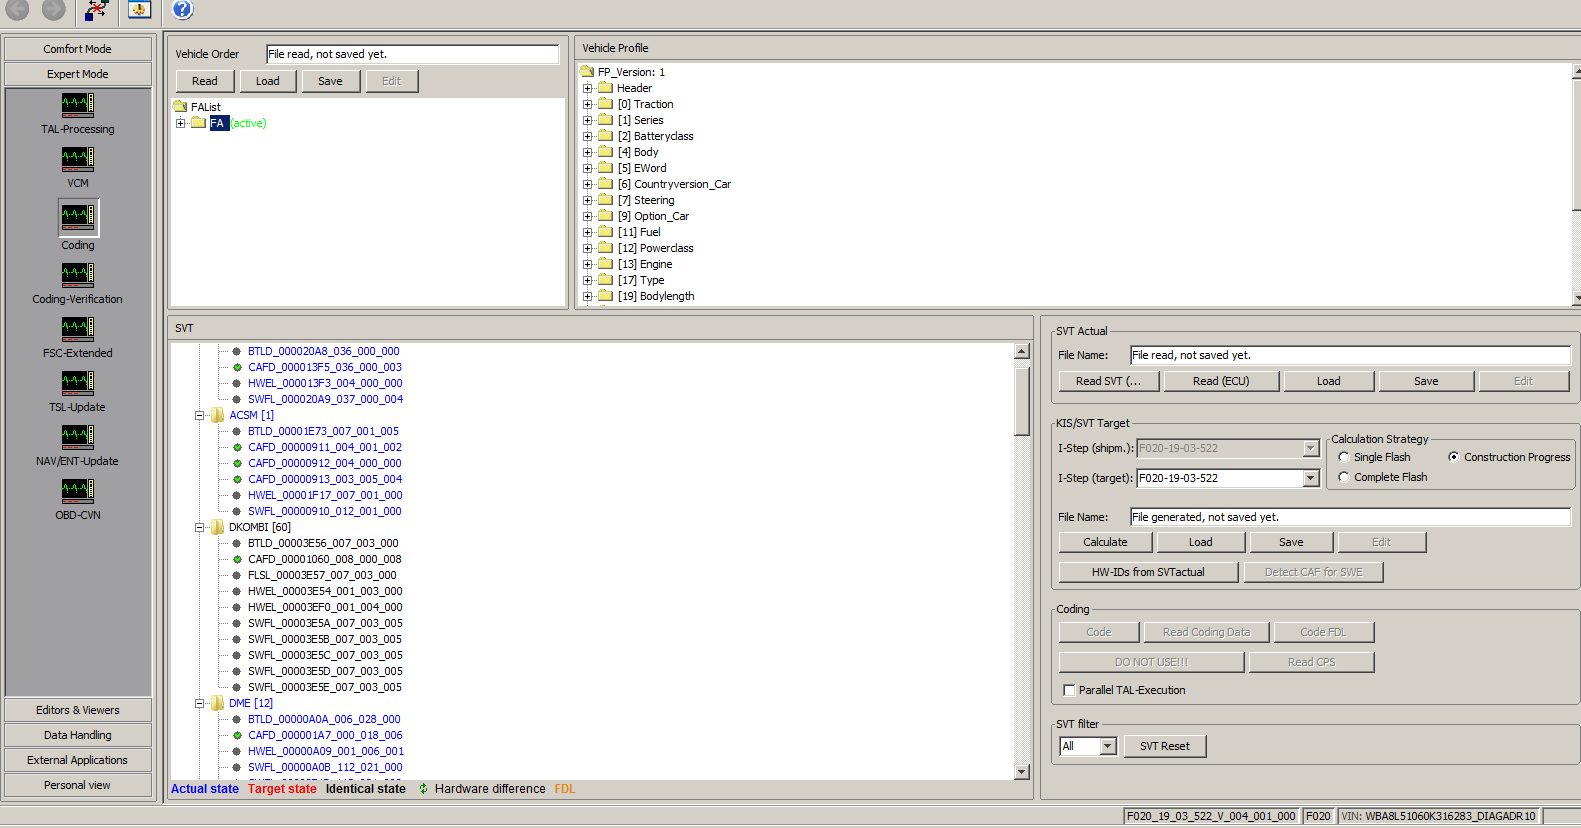1581x828 pixels.
Task: Click HW-IDs from SVTactual button
Action: coord(1149,572)
